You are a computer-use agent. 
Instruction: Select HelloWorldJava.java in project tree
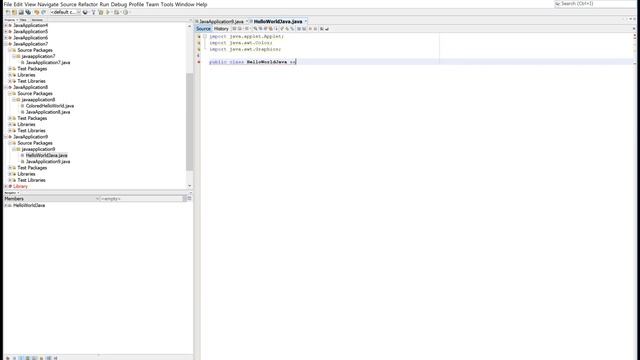coord(47,156)
